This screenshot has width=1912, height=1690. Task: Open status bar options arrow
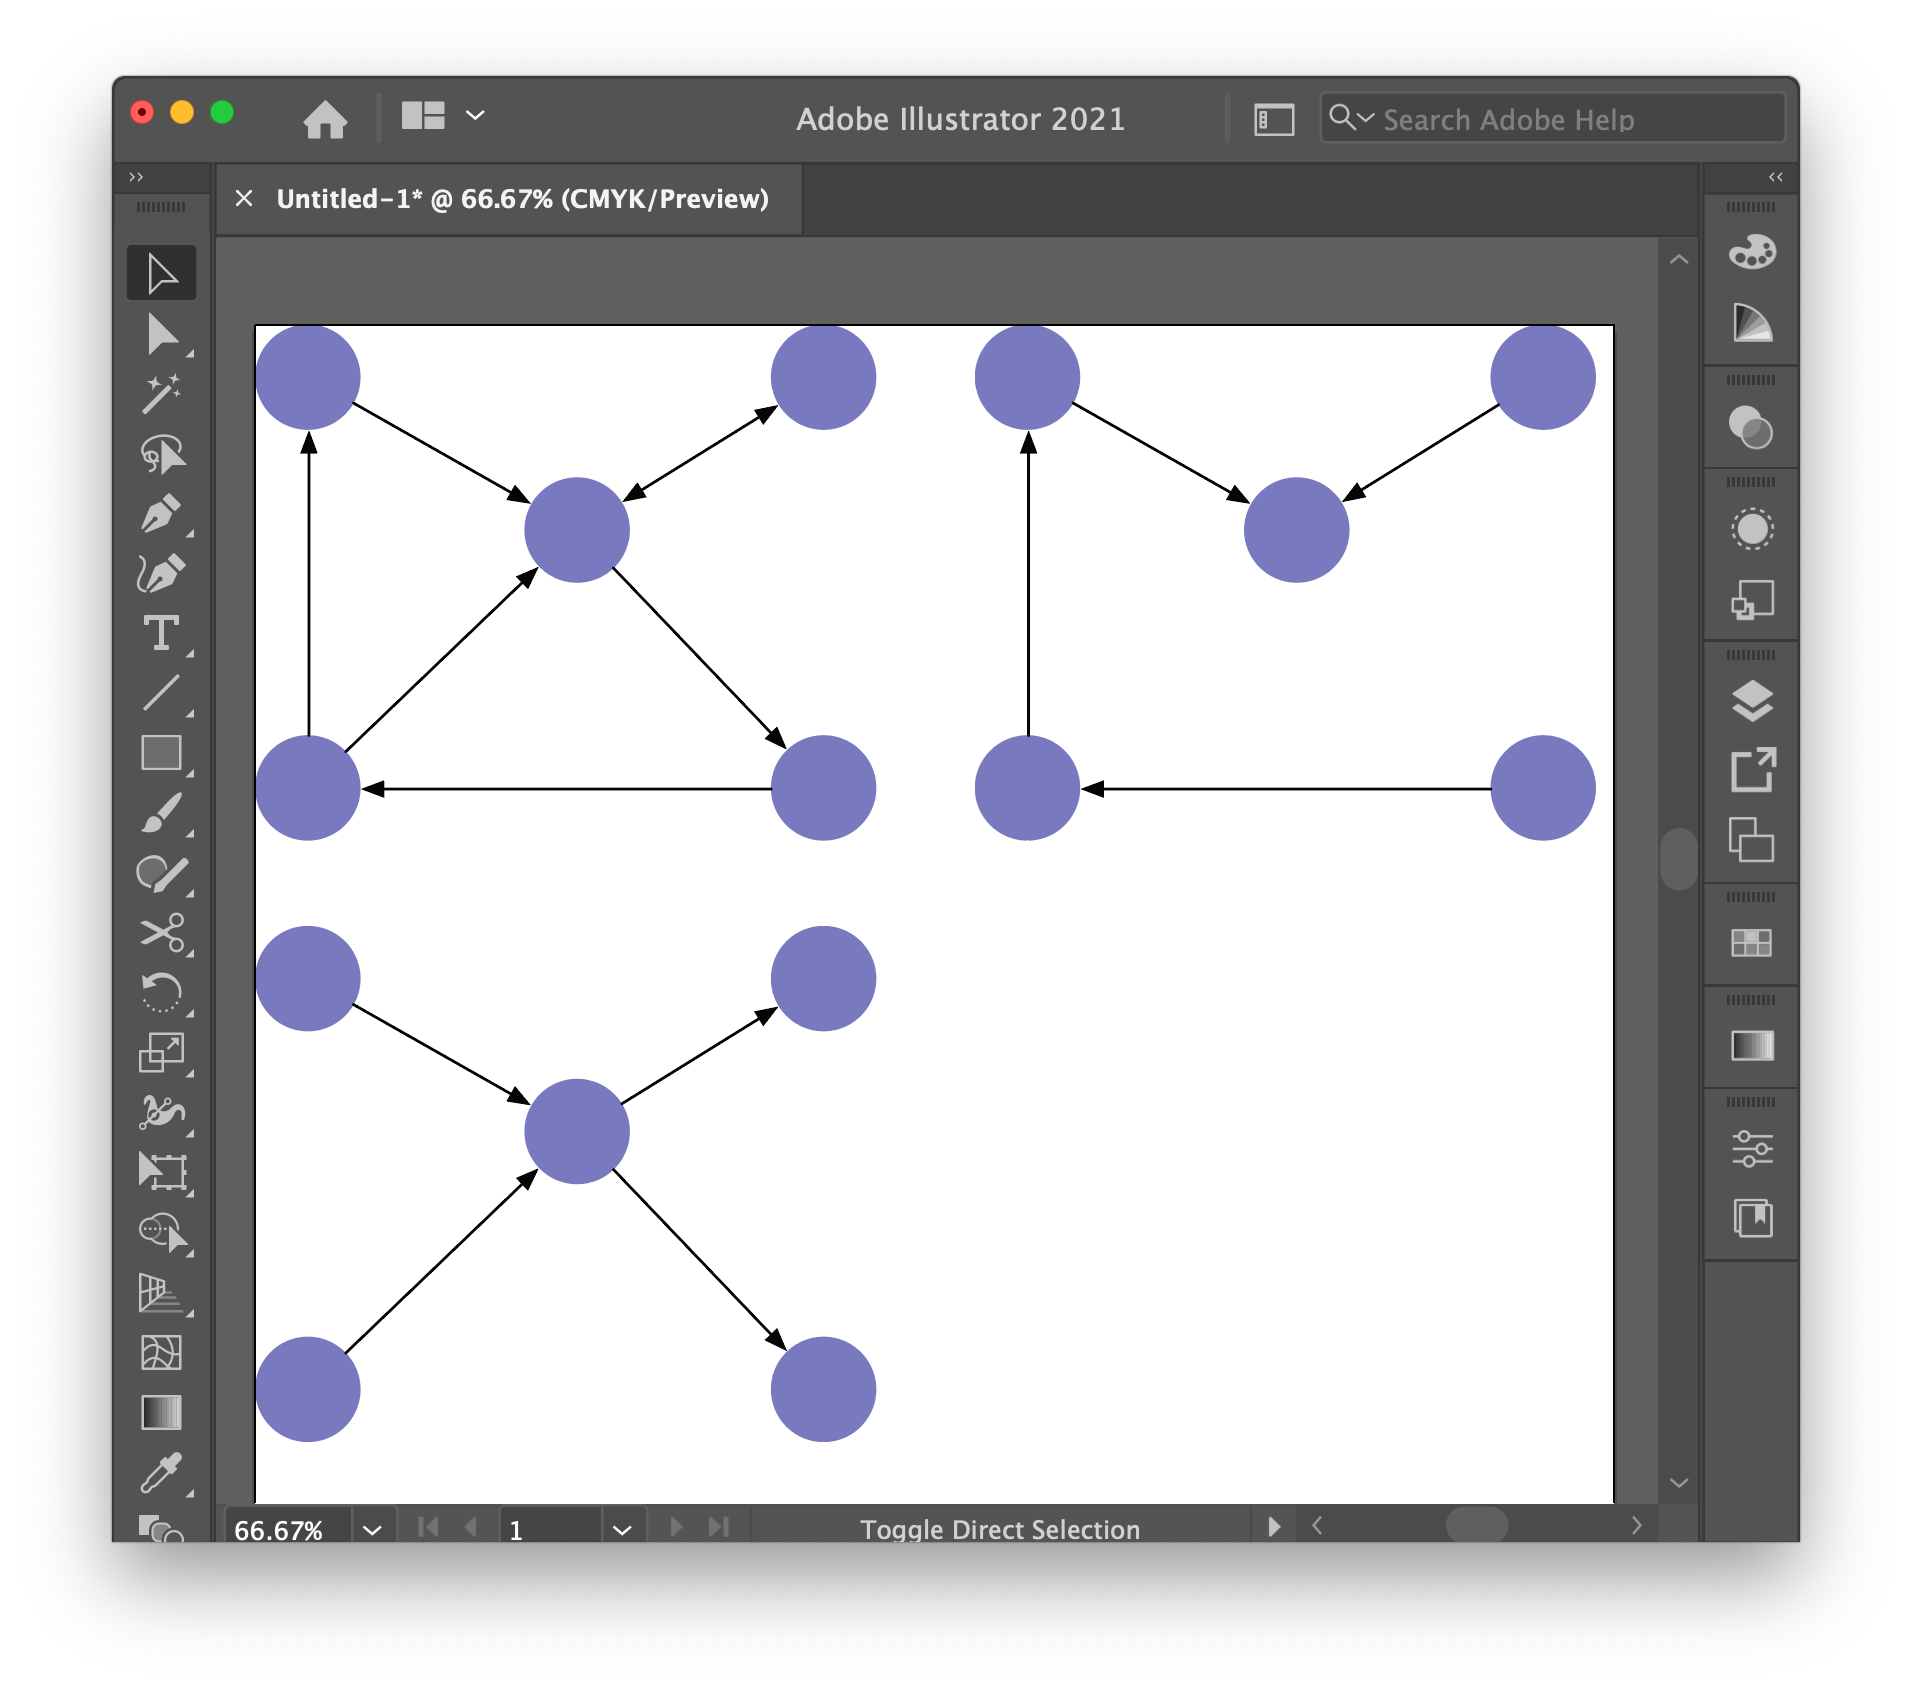click(x=1273, y=1527)
